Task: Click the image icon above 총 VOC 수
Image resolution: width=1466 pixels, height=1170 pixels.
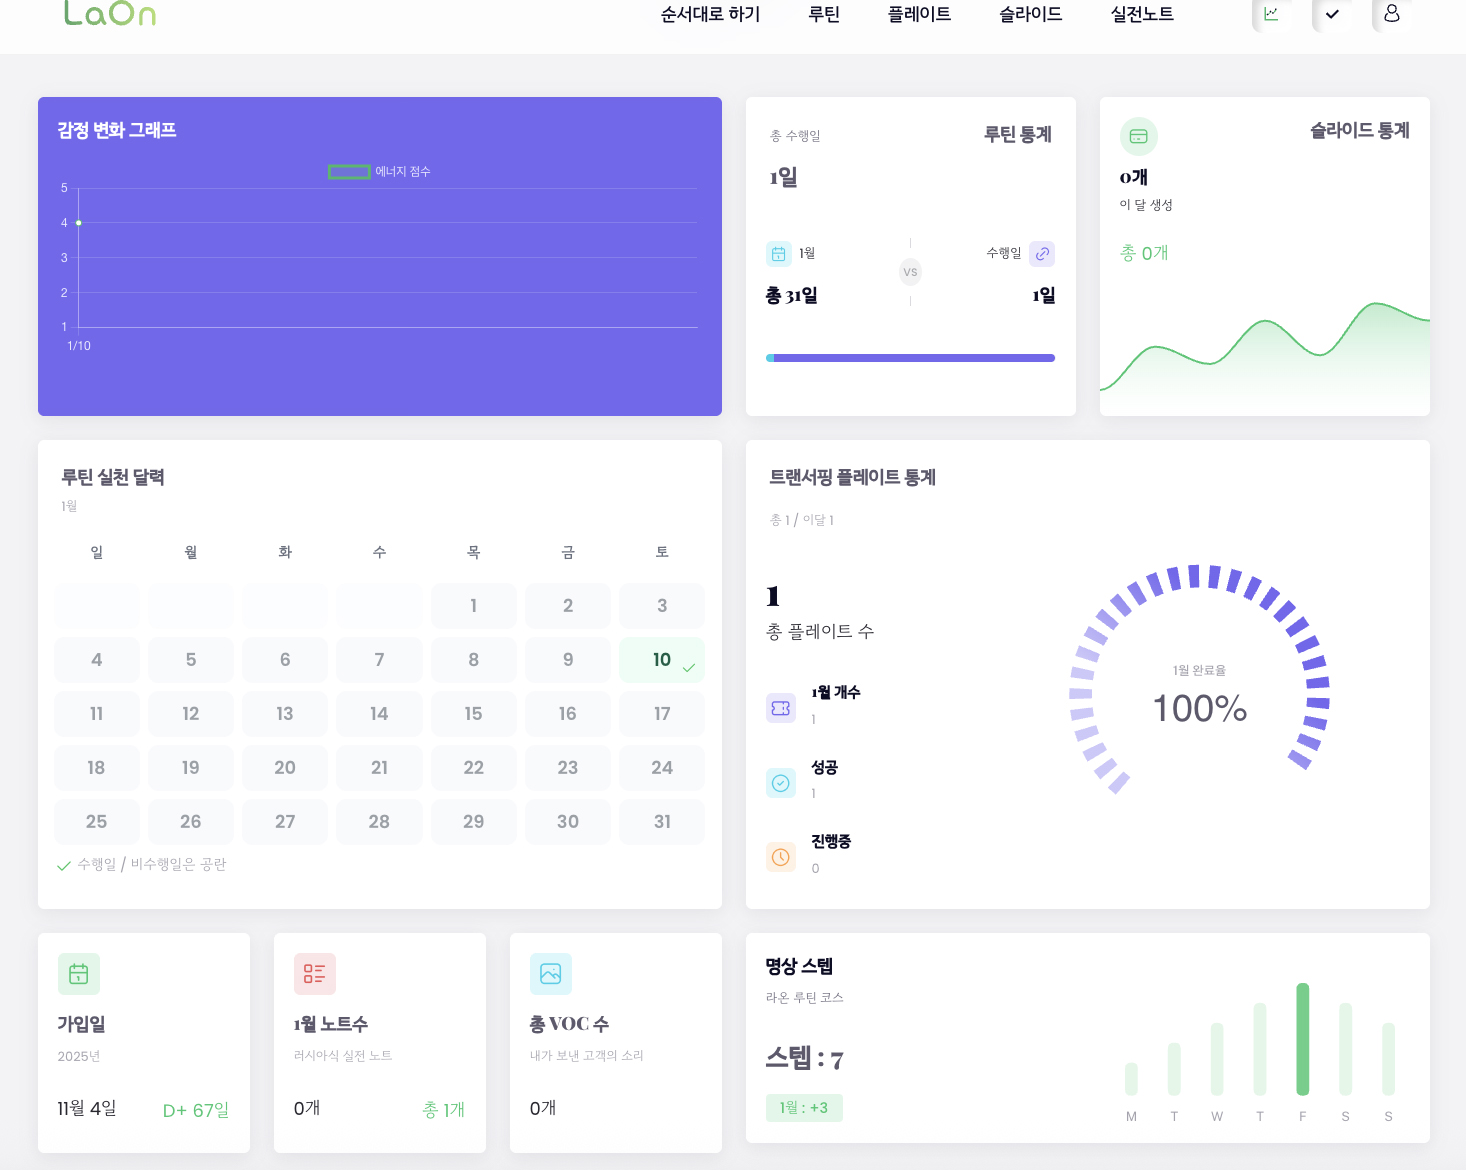Action: click(550, 974)
